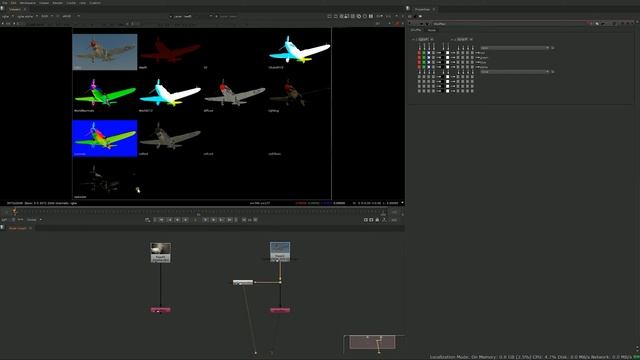The width and height of the screenshot is (640, 360).
Task: Open the Edit menu
Action: coord(13,3)
